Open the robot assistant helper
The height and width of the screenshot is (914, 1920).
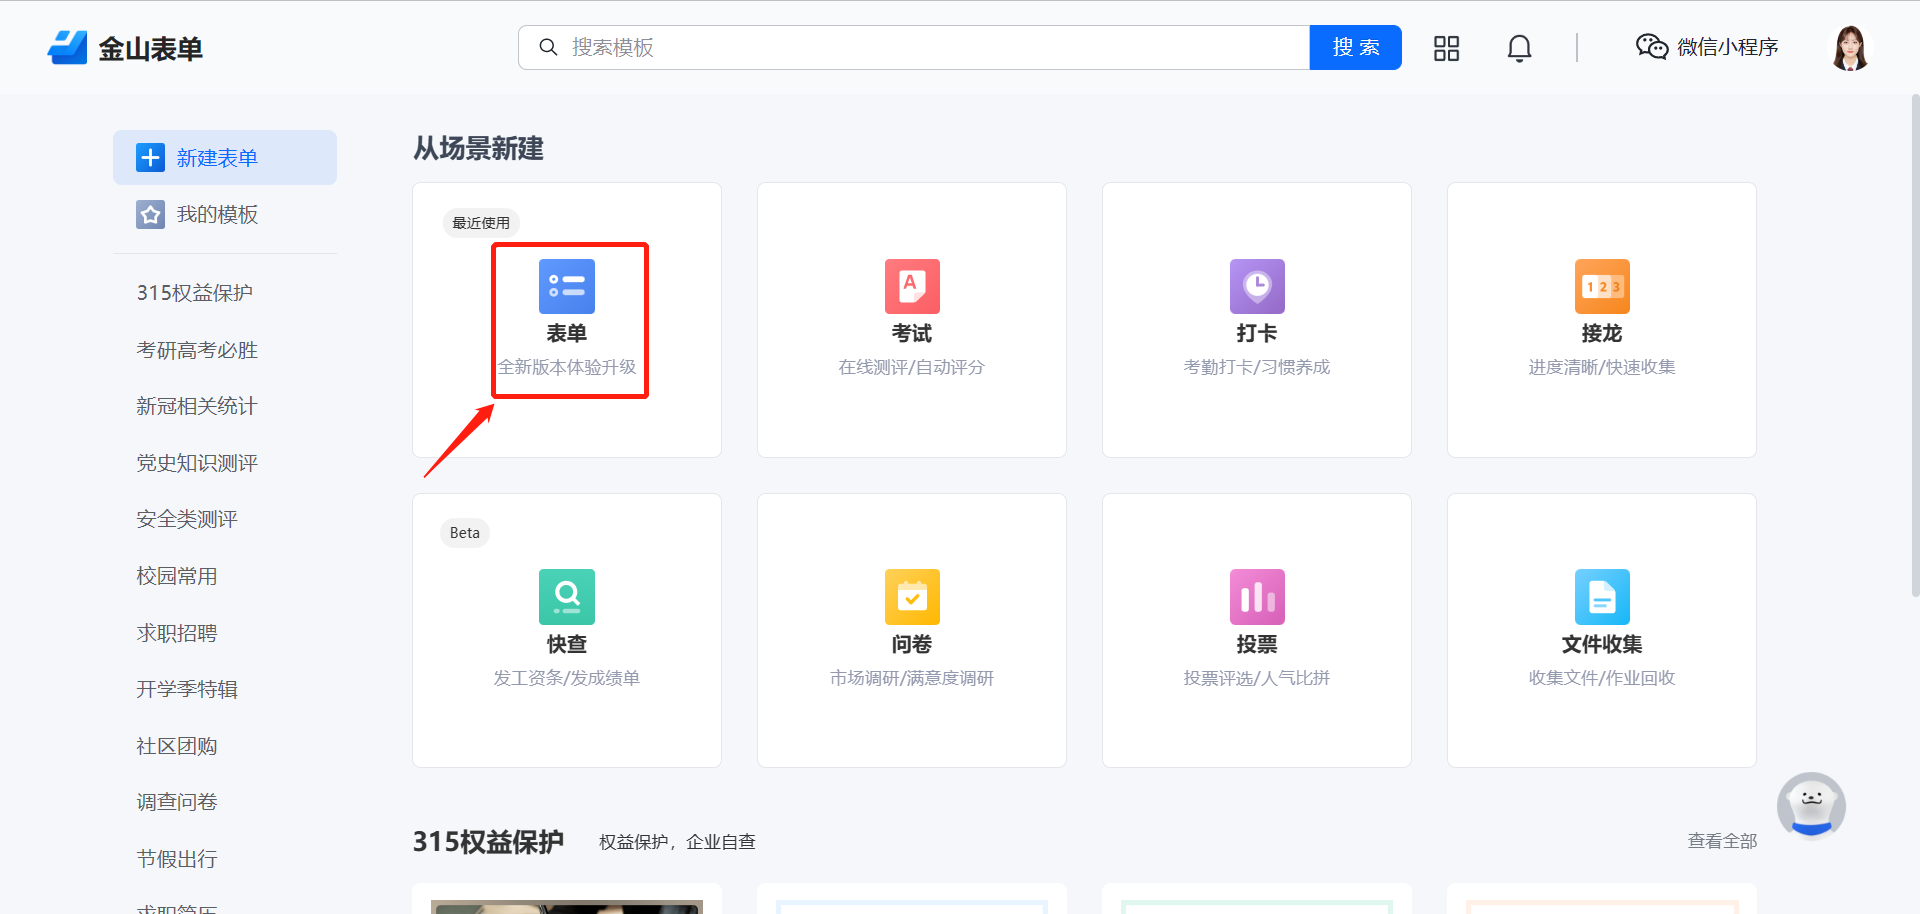(x=1811, y=805)
